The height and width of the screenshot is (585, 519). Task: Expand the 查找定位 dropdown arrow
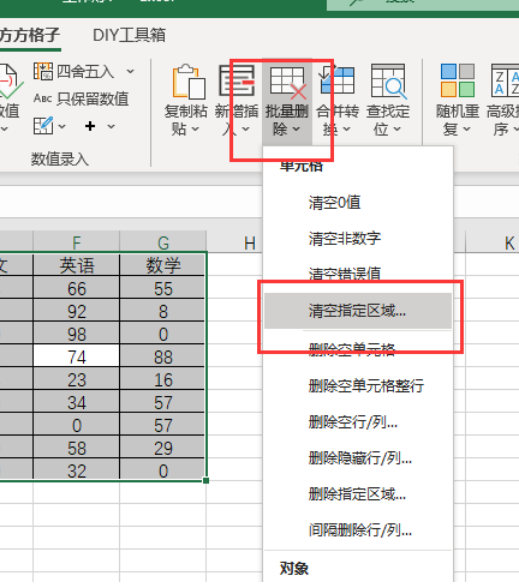pyautogui.click(x=397, y=129)
